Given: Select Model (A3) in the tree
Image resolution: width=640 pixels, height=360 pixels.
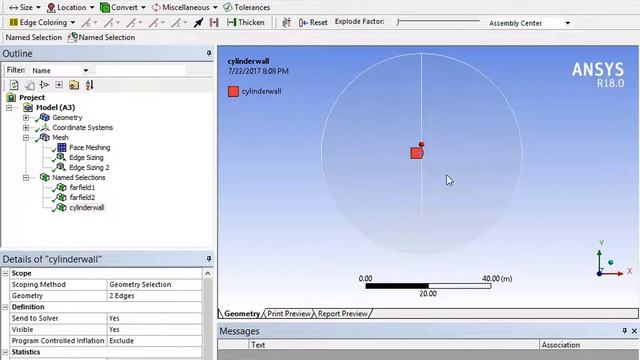Looking at the screenshot, I should point(55,107).
